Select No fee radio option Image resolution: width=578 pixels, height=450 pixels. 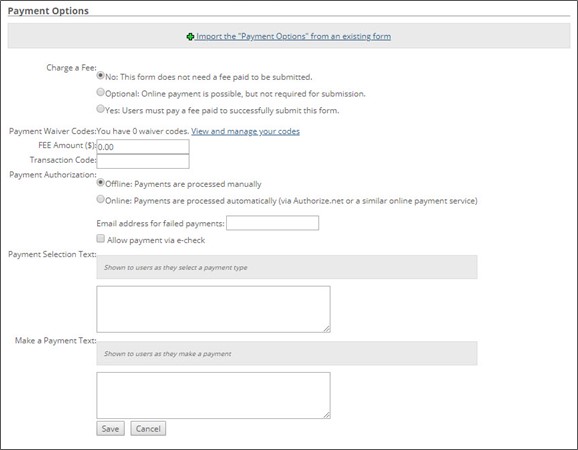pos(100,76)
